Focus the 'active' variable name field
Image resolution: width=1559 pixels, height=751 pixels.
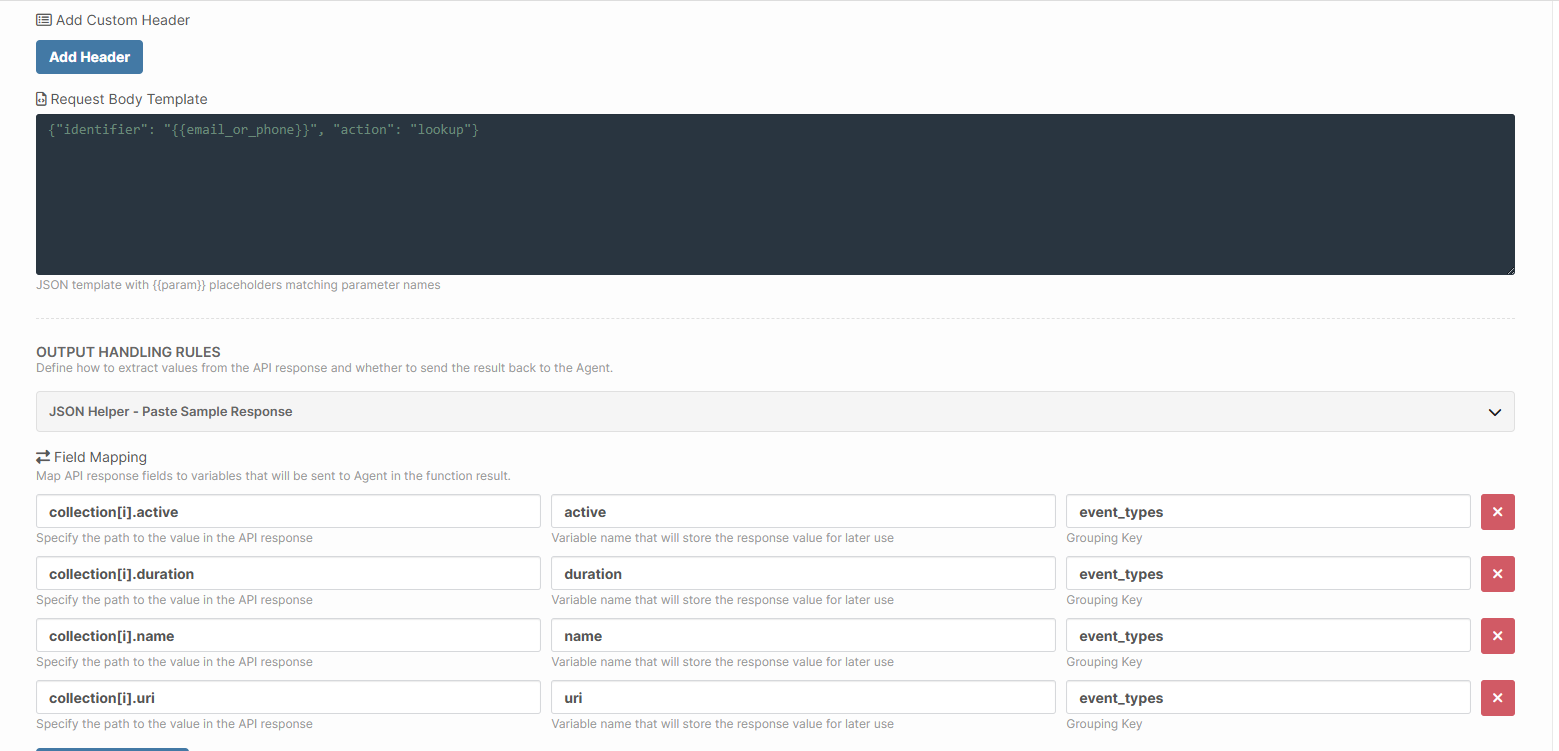pyautogui.click(x=803, y=512)
